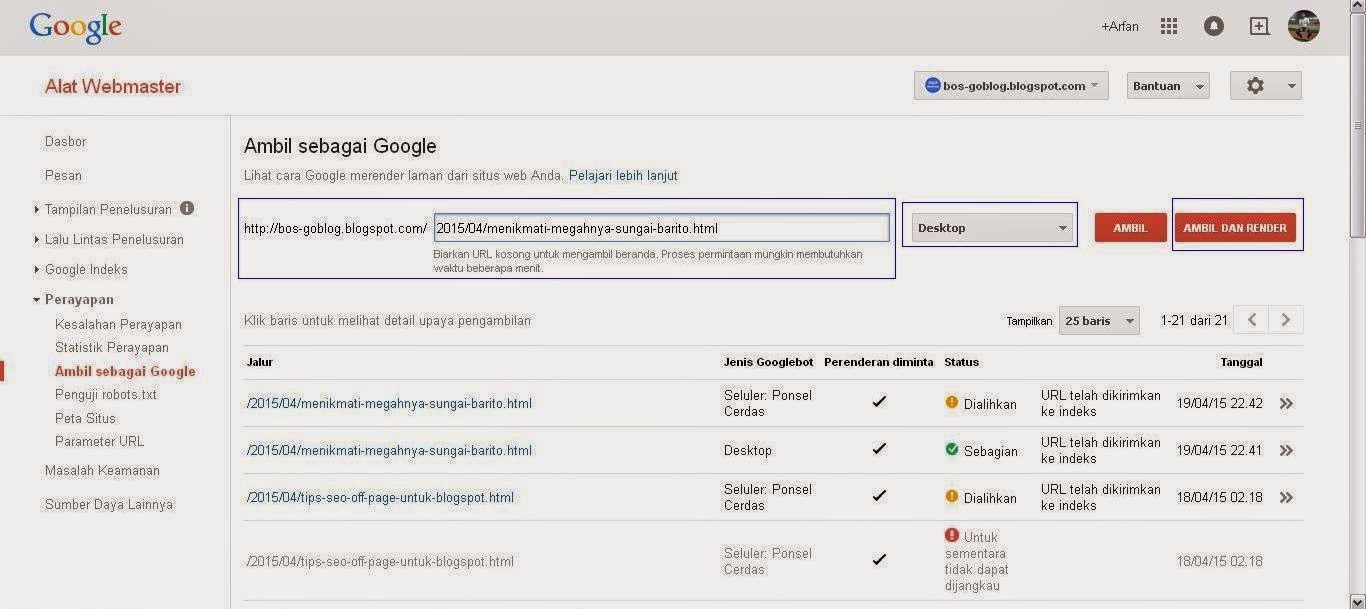1366x609 pixels.
Task: Select Ambil sebagai Google sidebar item
Action: [125, 371]
